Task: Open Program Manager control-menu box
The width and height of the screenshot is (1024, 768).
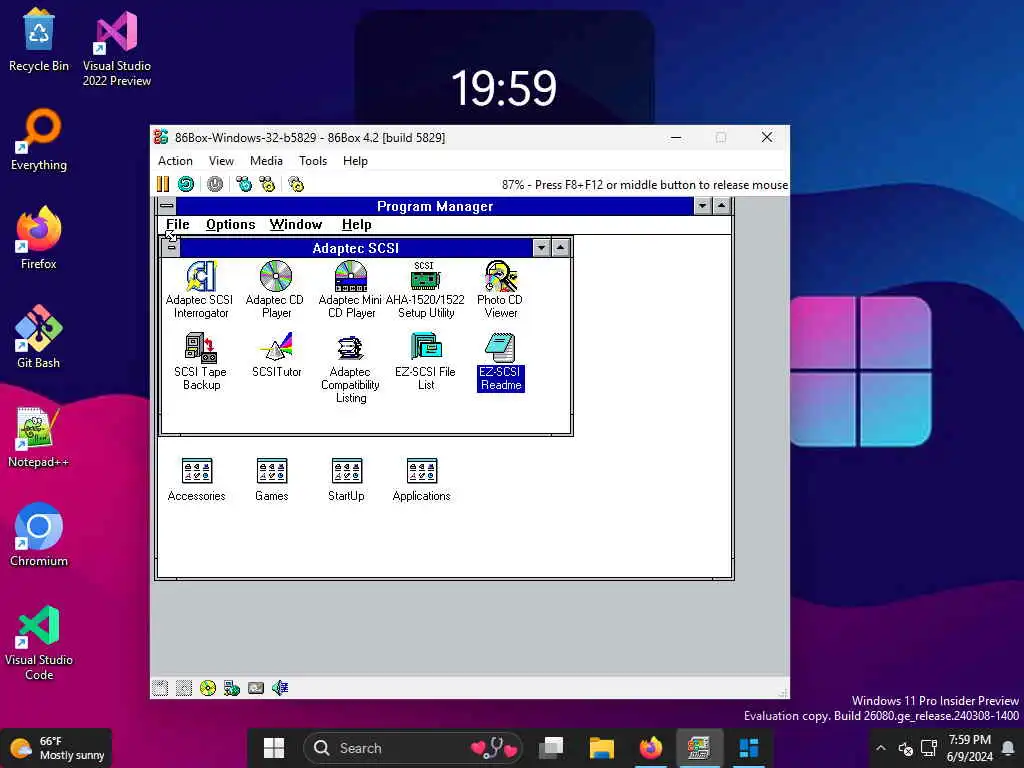Action: tap(167, 206)
